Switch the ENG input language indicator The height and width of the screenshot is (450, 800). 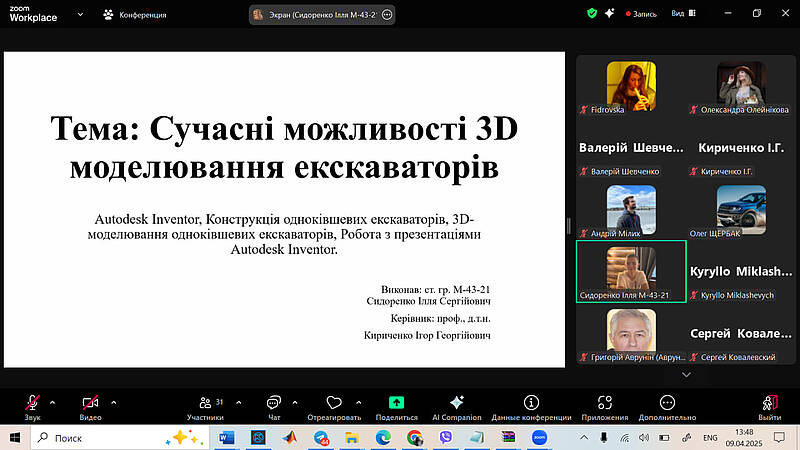point(710,438)
